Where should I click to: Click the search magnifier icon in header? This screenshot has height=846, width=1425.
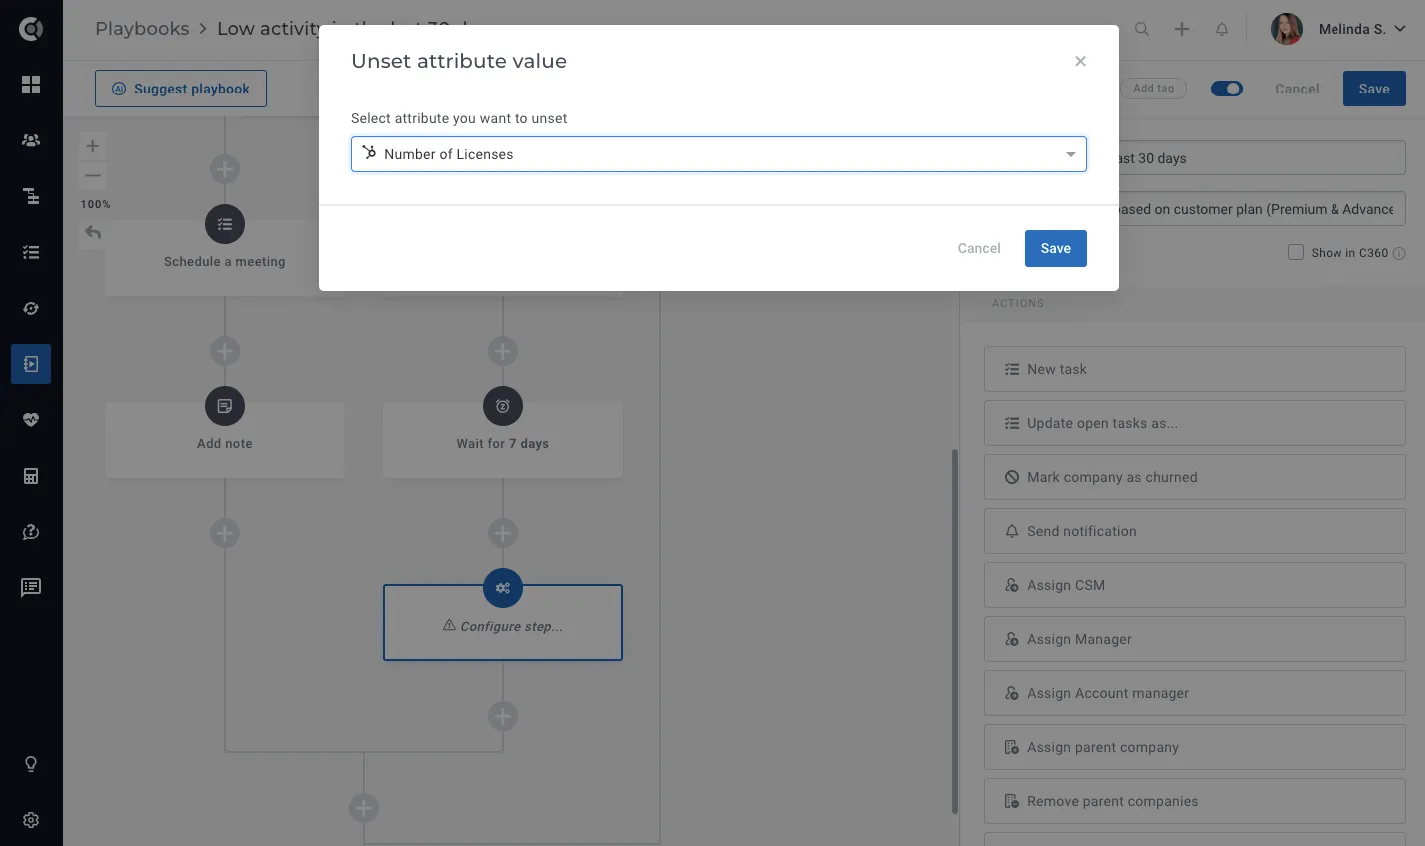click(1142, 29)
